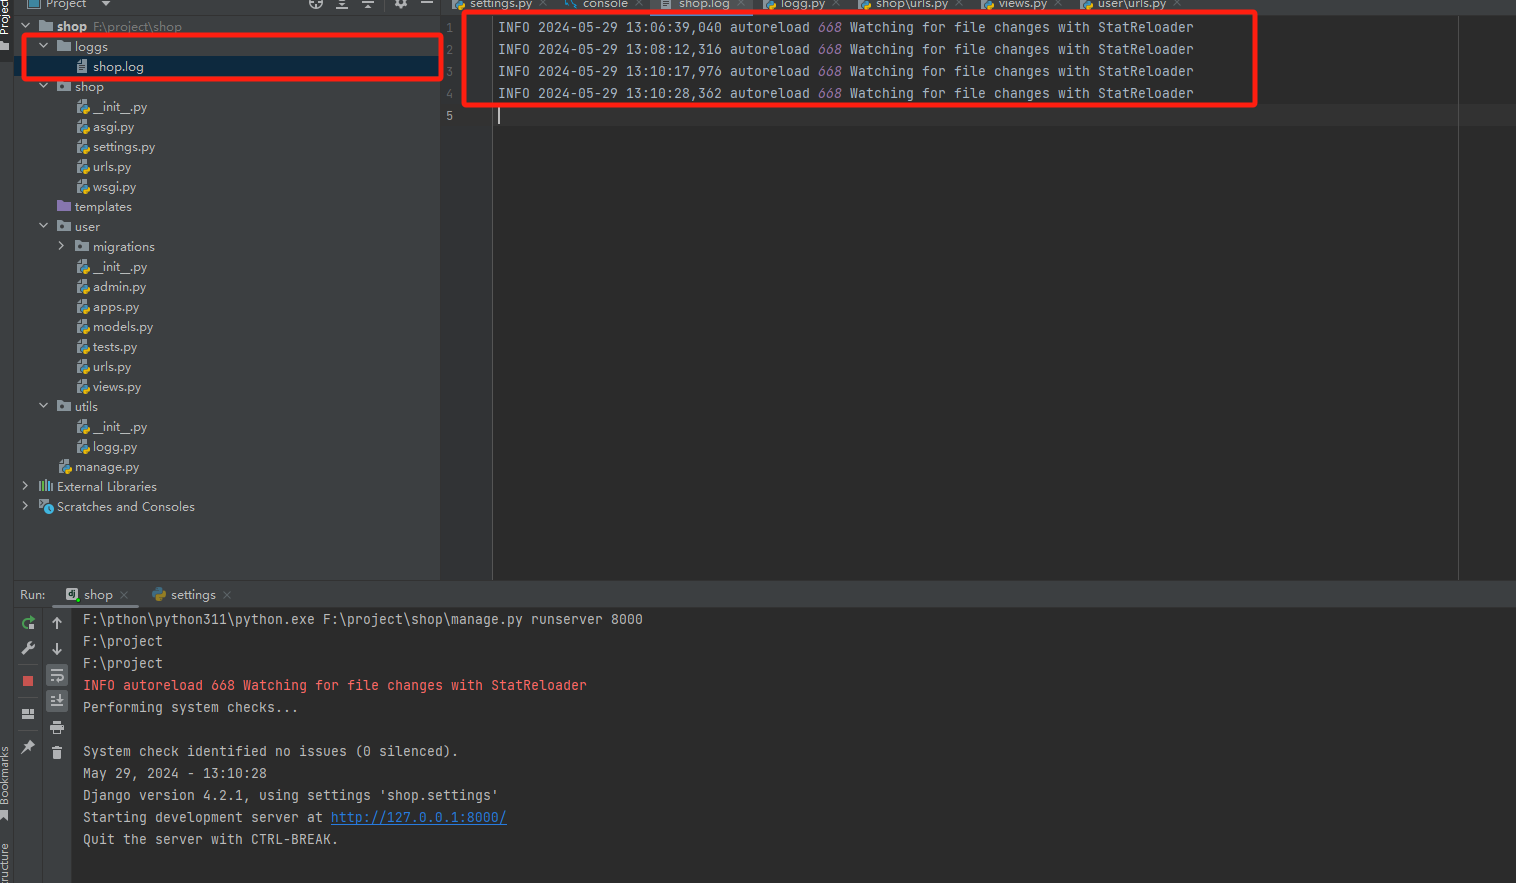Open the Structure side tool window
Image resolution: width=1516 pixels, height=883 pixels.
tap(5, 862)
